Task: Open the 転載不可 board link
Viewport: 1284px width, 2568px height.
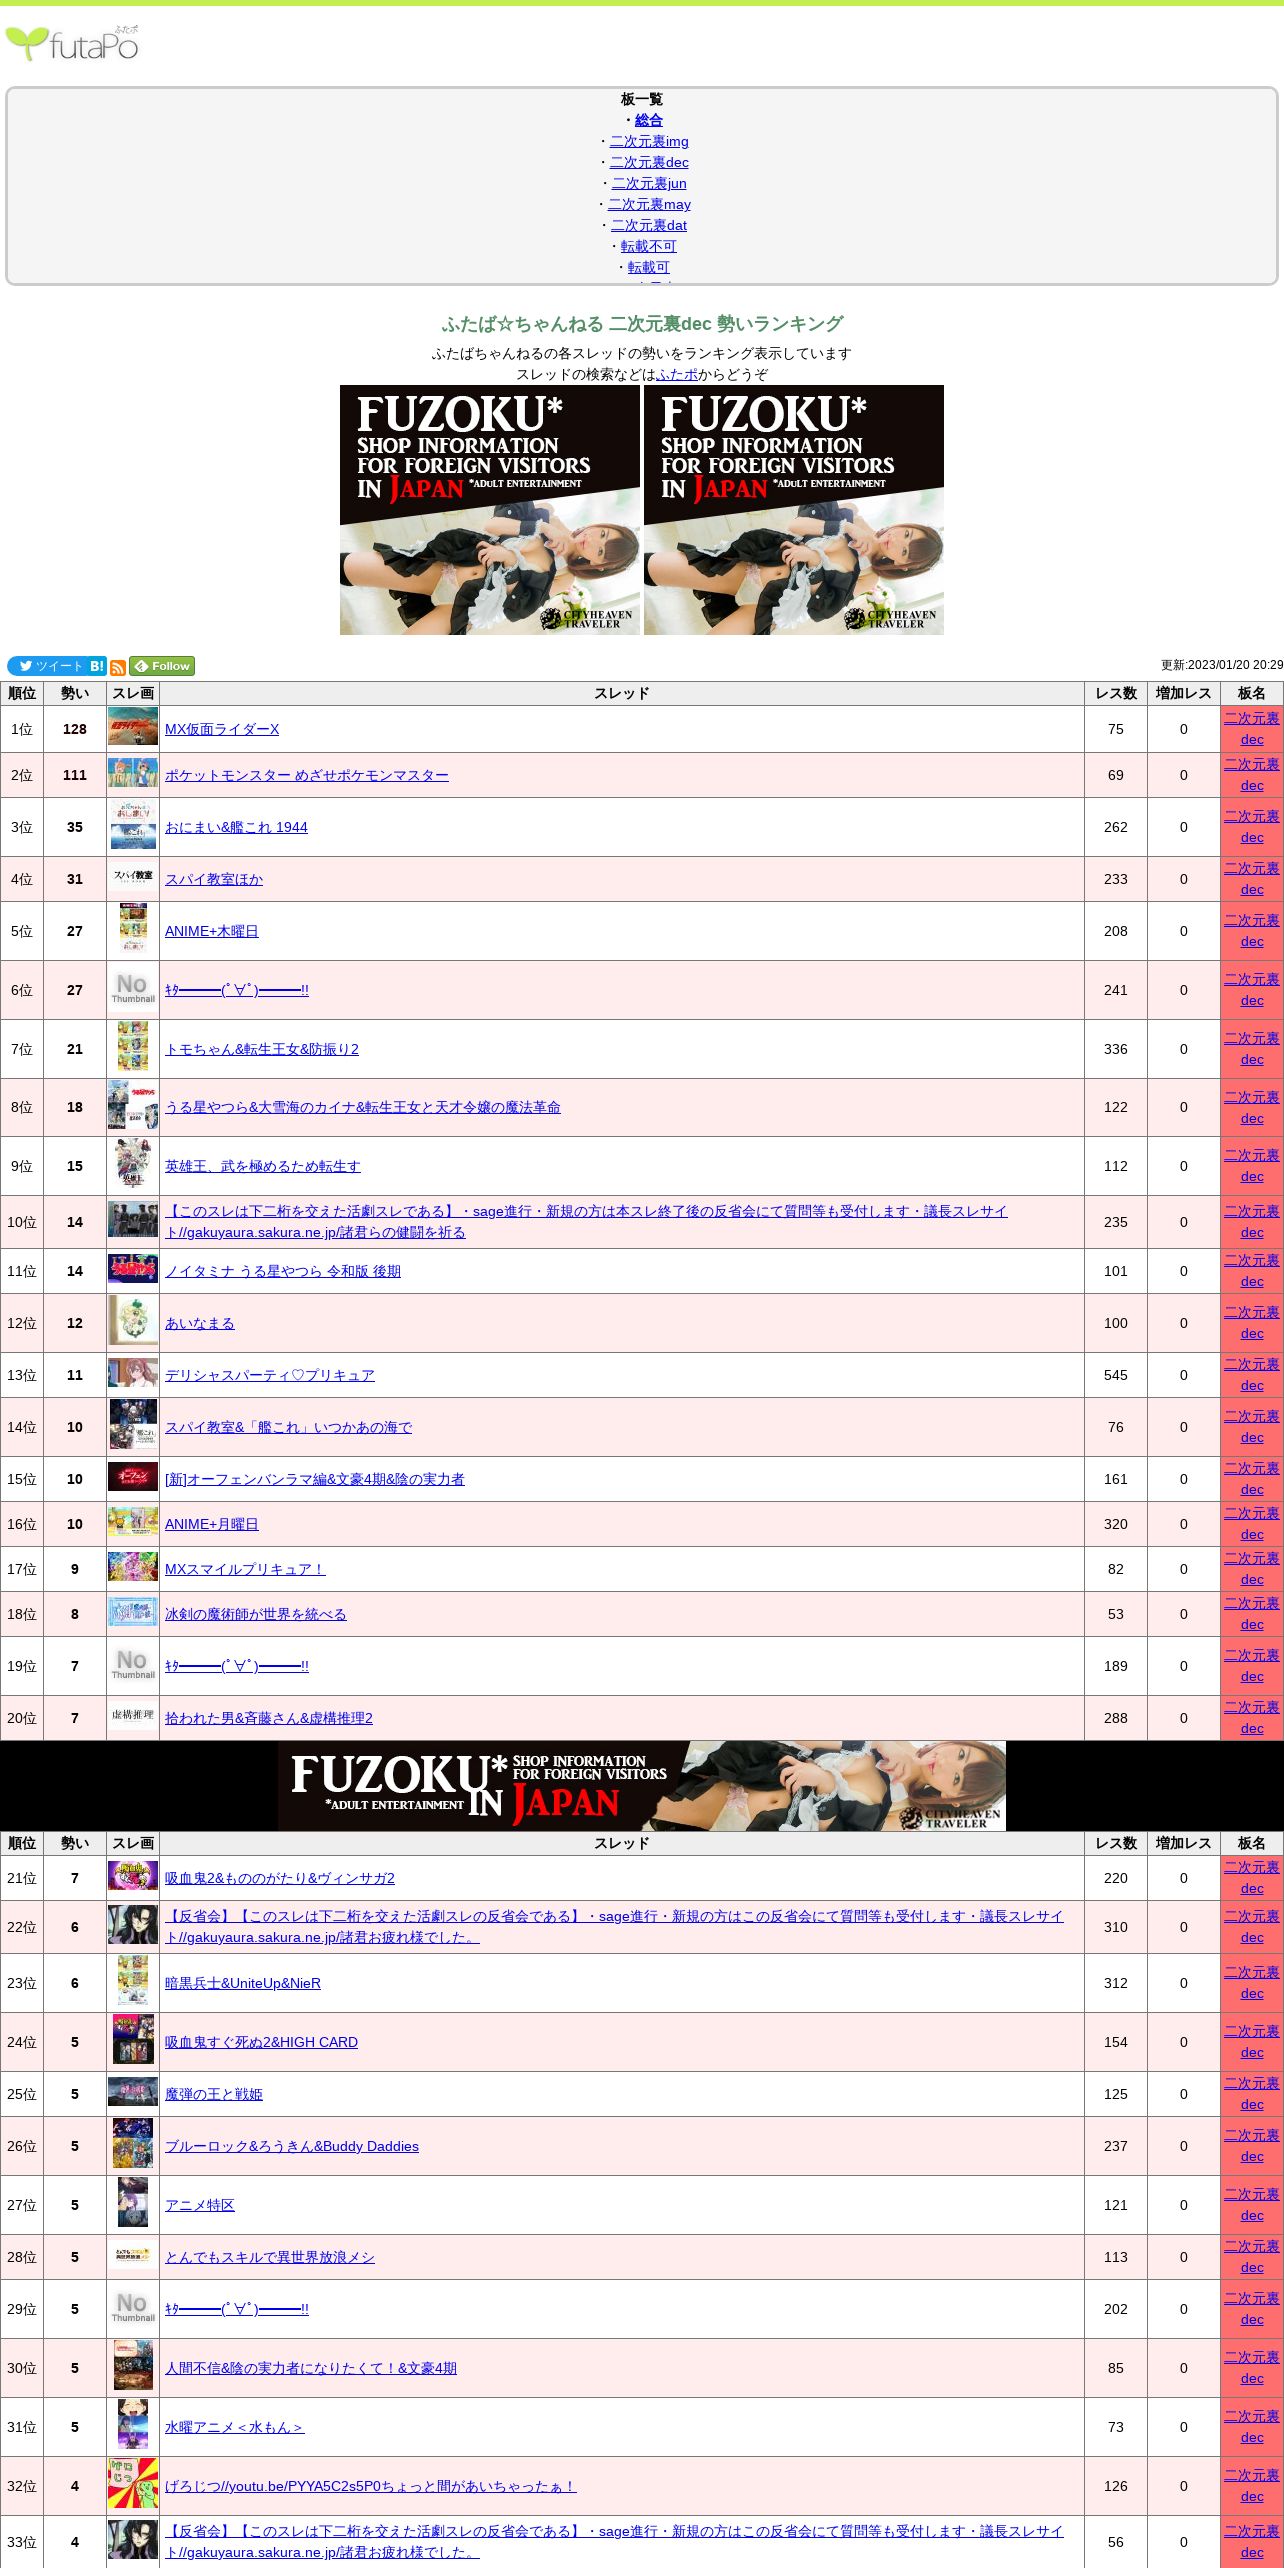Action: 649,246
